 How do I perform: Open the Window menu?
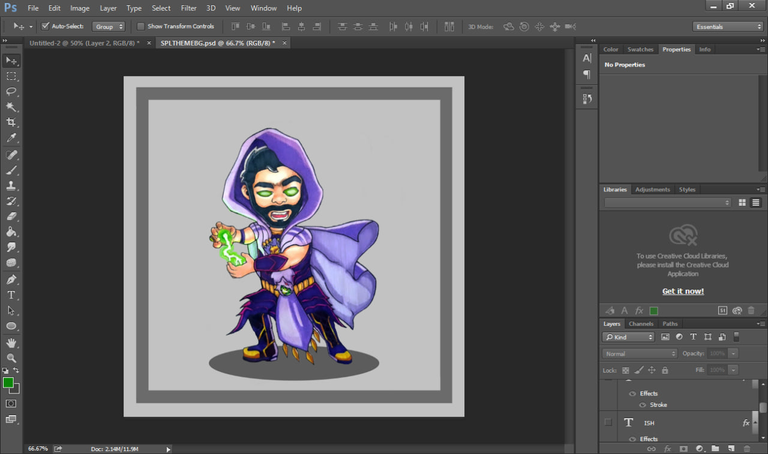tap(264, 8)
